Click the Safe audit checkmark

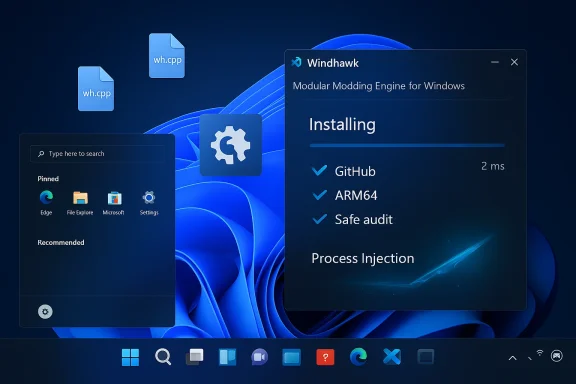coord(320,219)
